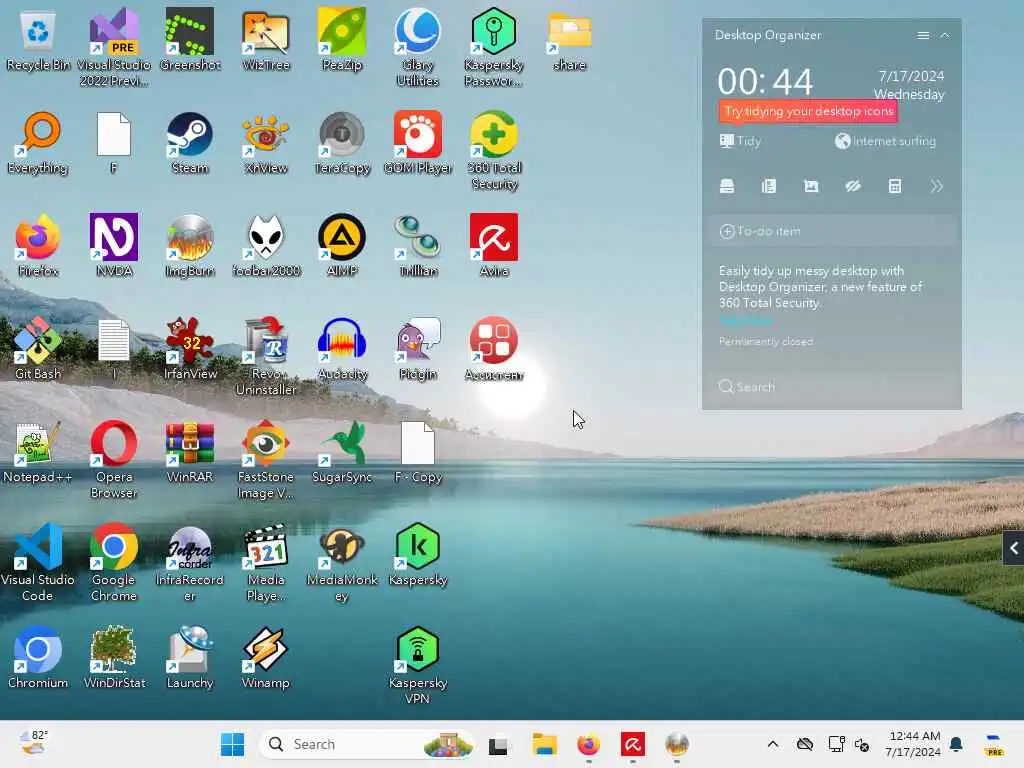
Task: Select the WinDirStat desktop shortcut
Action: (114, 657)
